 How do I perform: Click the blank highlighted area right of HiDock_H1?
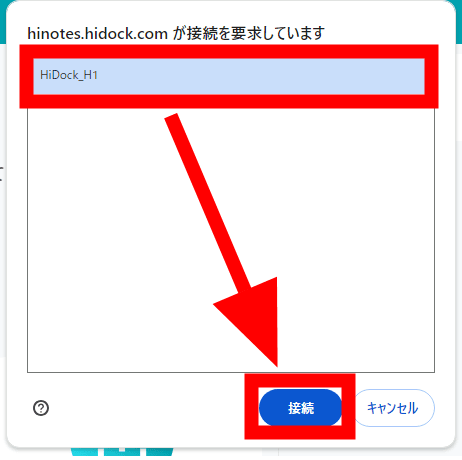260,76
